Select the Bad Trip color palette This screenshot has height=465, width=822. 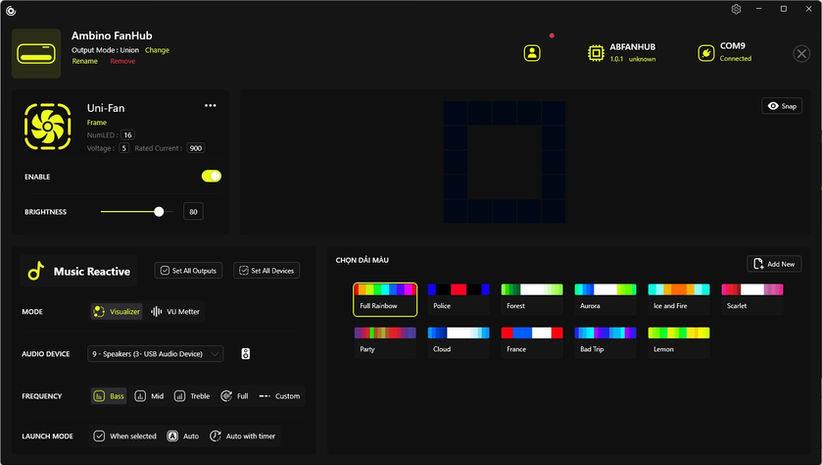(605, 342)
